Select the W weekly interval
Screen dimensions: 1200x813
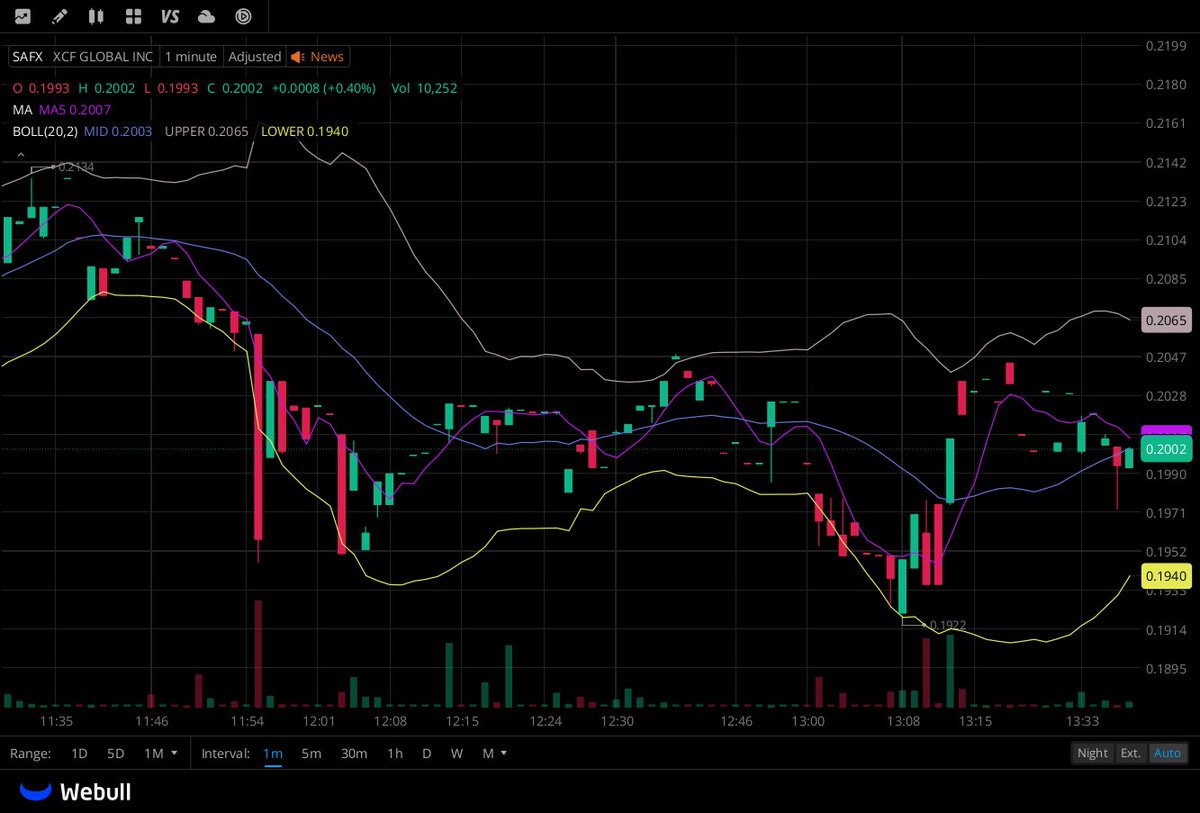pyautogui.click(x=457, y=753)
